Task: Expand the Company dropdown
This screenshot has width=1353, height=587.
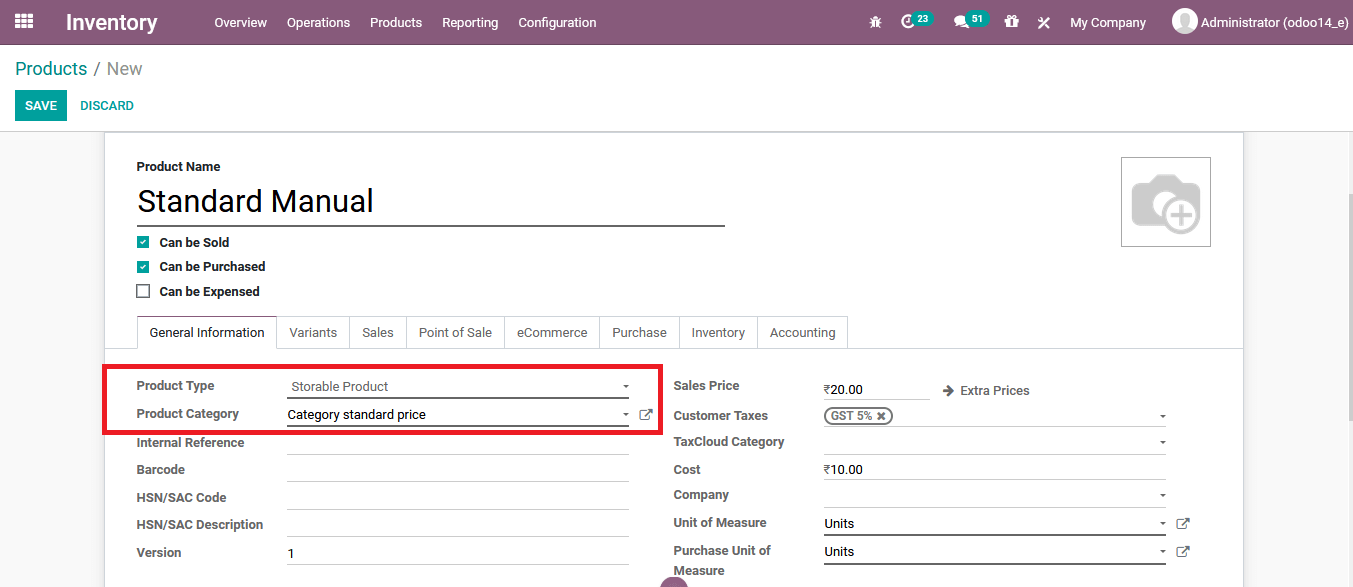Action: [x=1162, y=495]
